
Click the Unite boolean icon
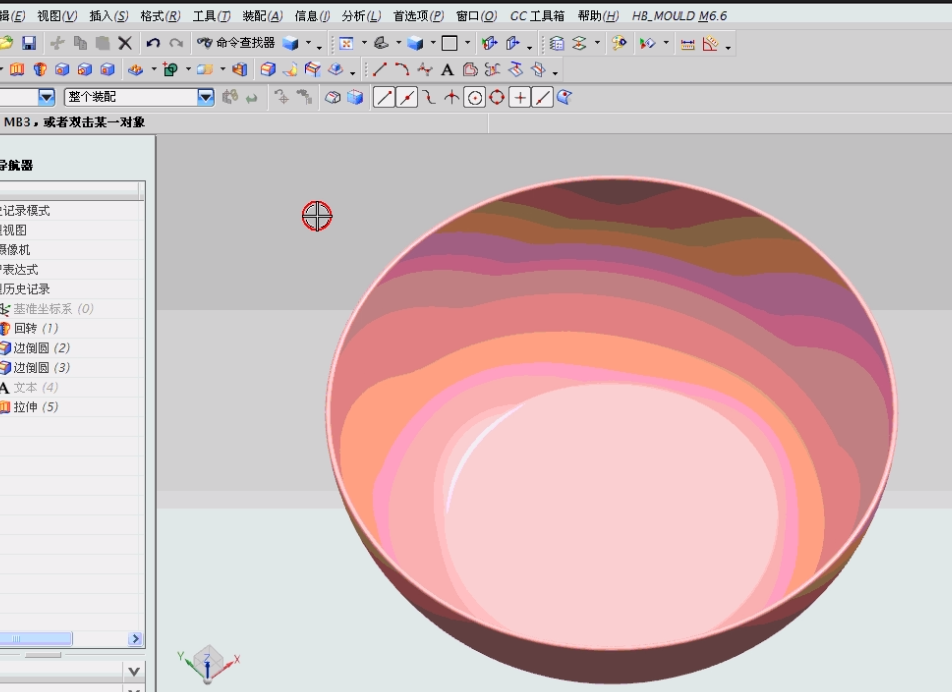tap(171, 70)
